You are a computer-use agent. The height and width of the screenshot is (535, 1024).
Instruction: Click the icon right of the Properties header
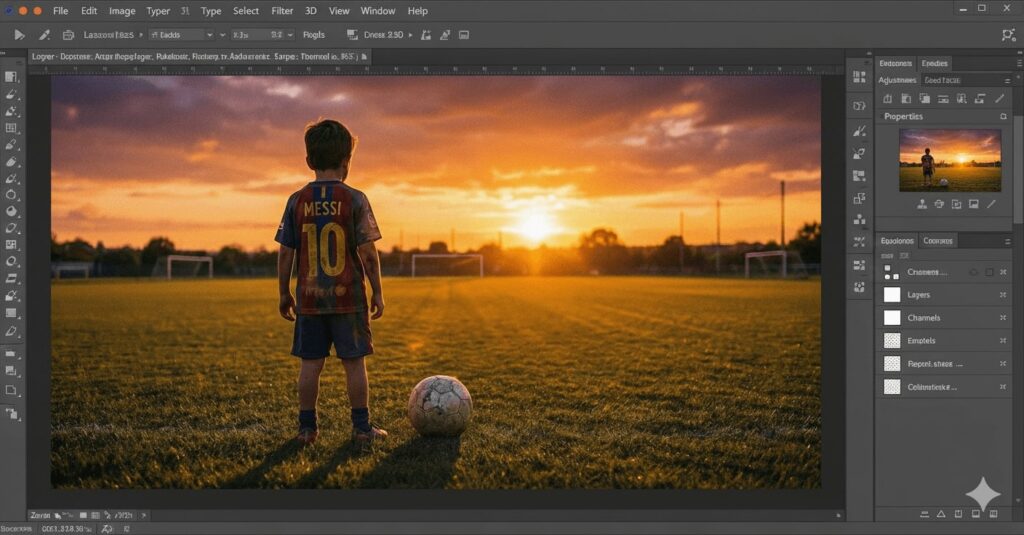(x=1003, y=116)
